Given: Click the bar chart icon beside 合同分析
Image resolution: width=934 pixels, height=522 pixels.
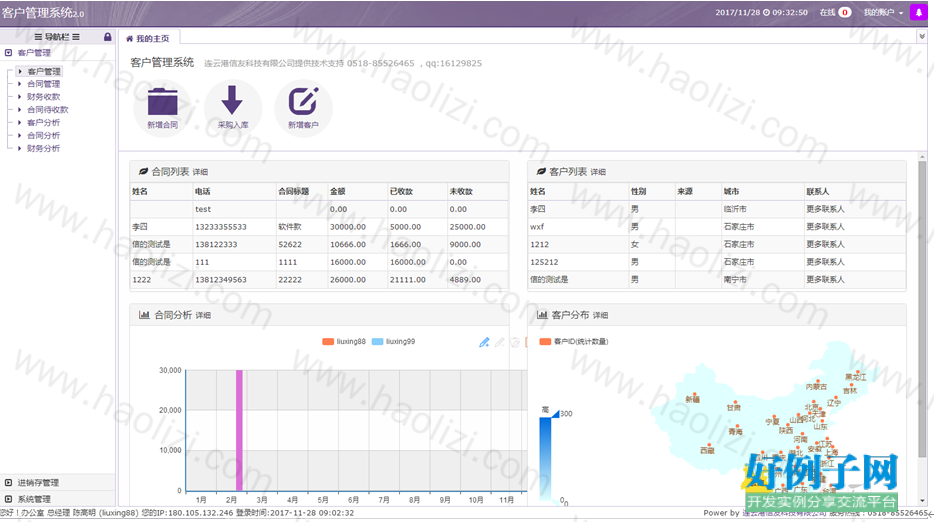Looking at the screenshot, I should (x=144, y=315).
